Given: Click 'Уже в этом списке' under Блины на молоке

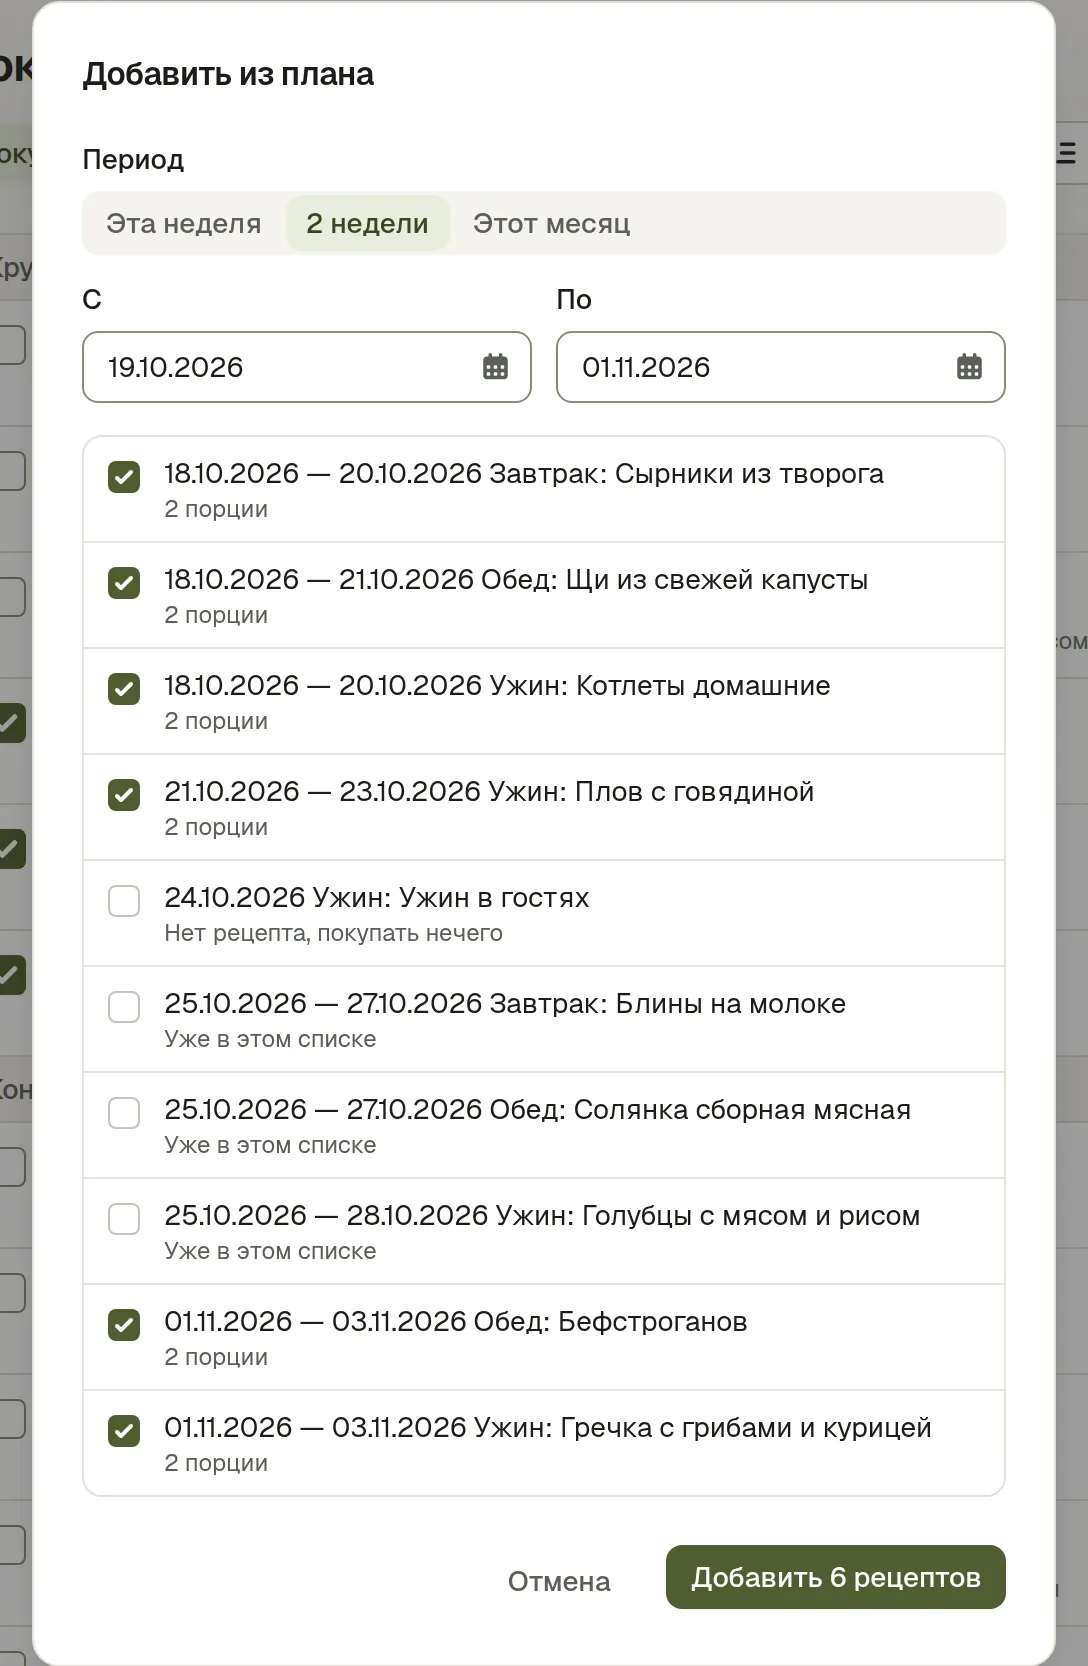Looking at the screenshot, I should coord(271,1039).
